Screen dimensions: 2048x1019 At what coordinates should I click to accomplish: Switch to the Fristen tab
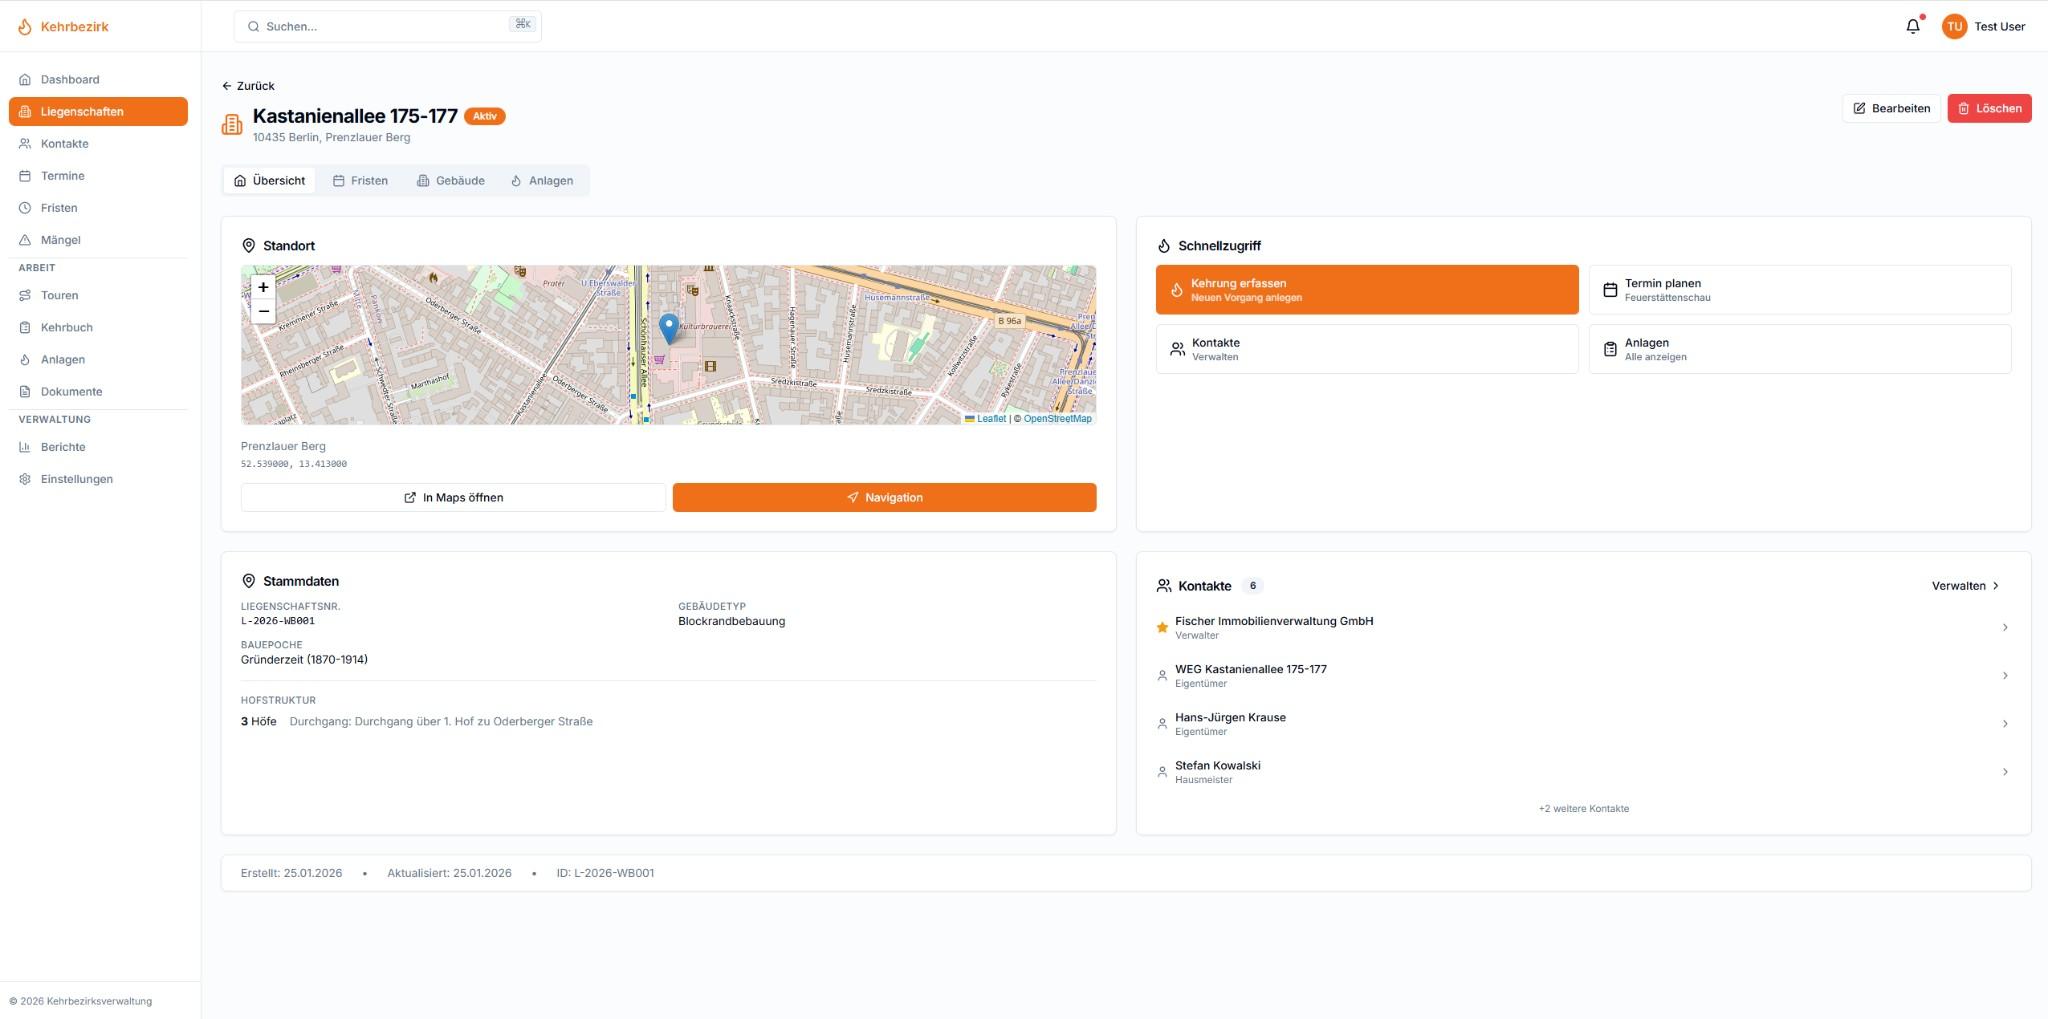(360, 181)
